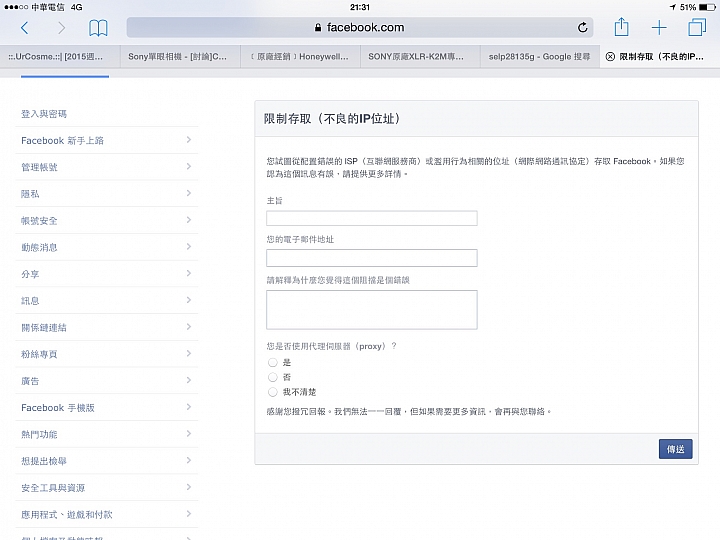Open 熱門功能 help link

pos(39,434)
